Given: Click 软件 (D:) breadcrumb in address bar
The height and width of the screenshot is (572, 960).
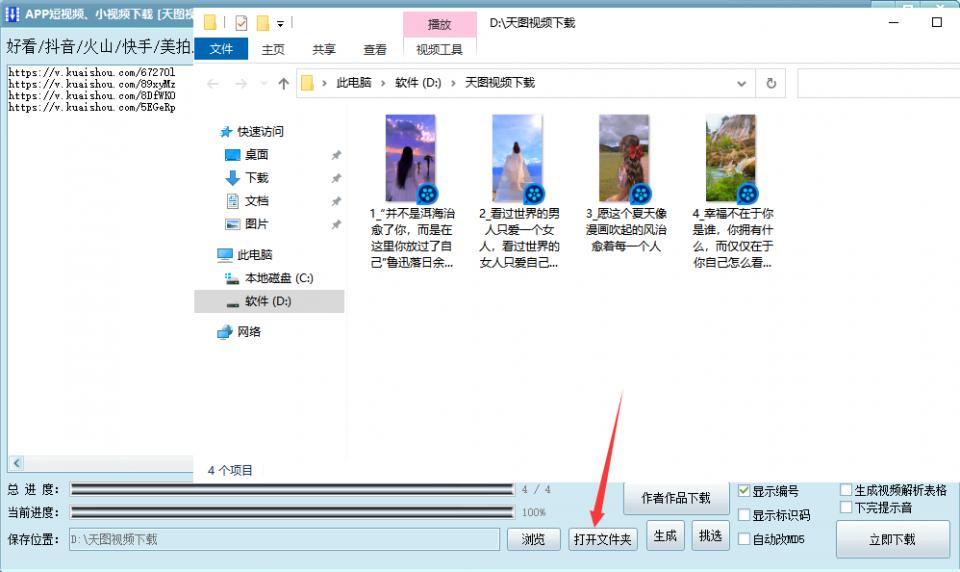Looking at the screenshot, I should pyautogui.click(x=418, y=83).
